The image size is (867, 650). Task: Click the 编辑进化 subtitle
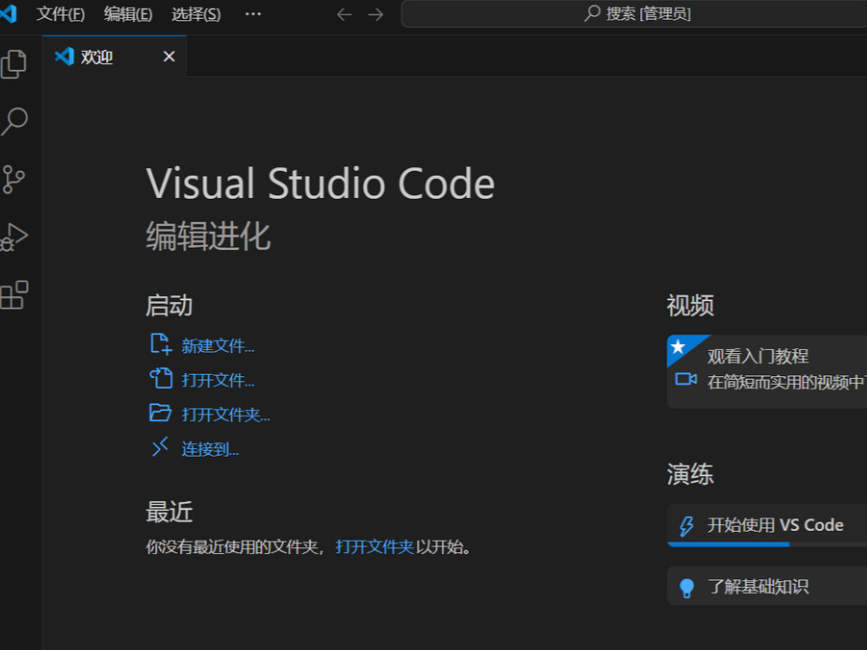click(x=208, y=236)
